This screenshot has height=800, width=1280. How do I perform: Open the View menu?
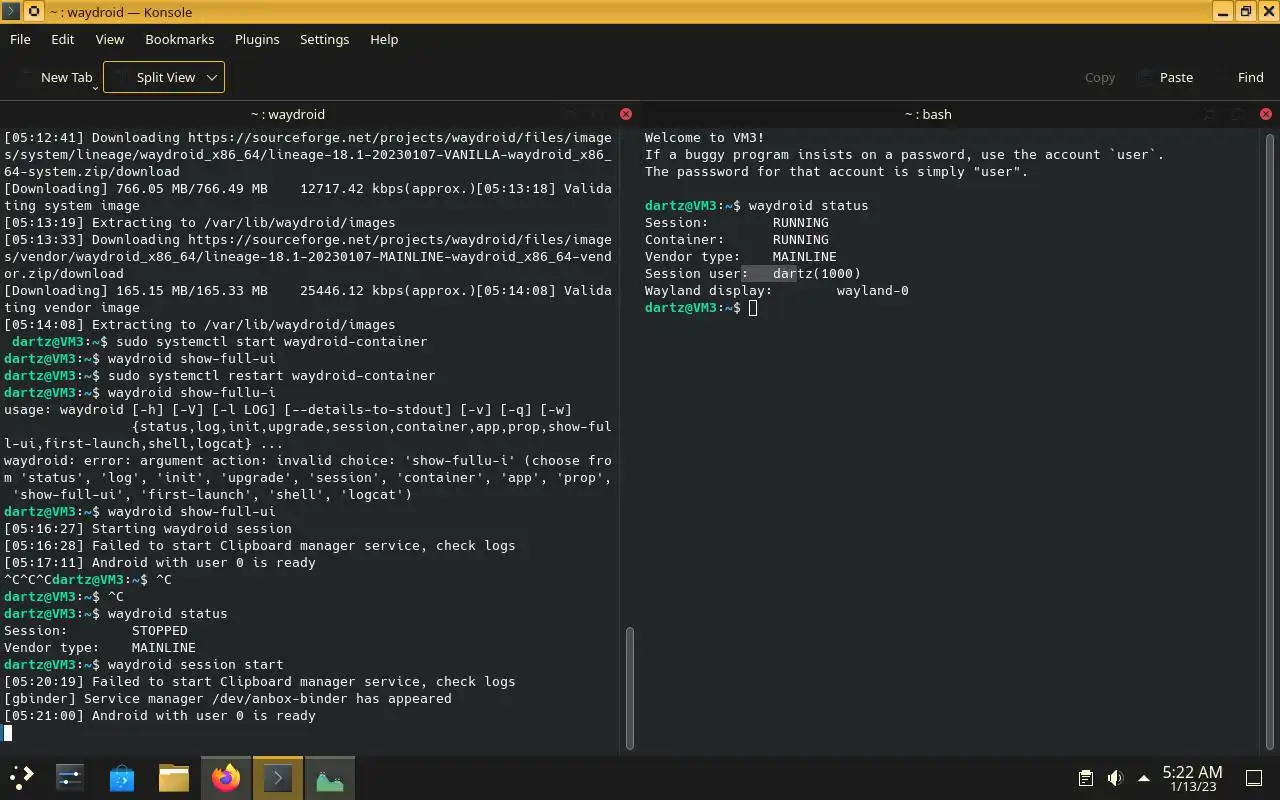point(110,39)
